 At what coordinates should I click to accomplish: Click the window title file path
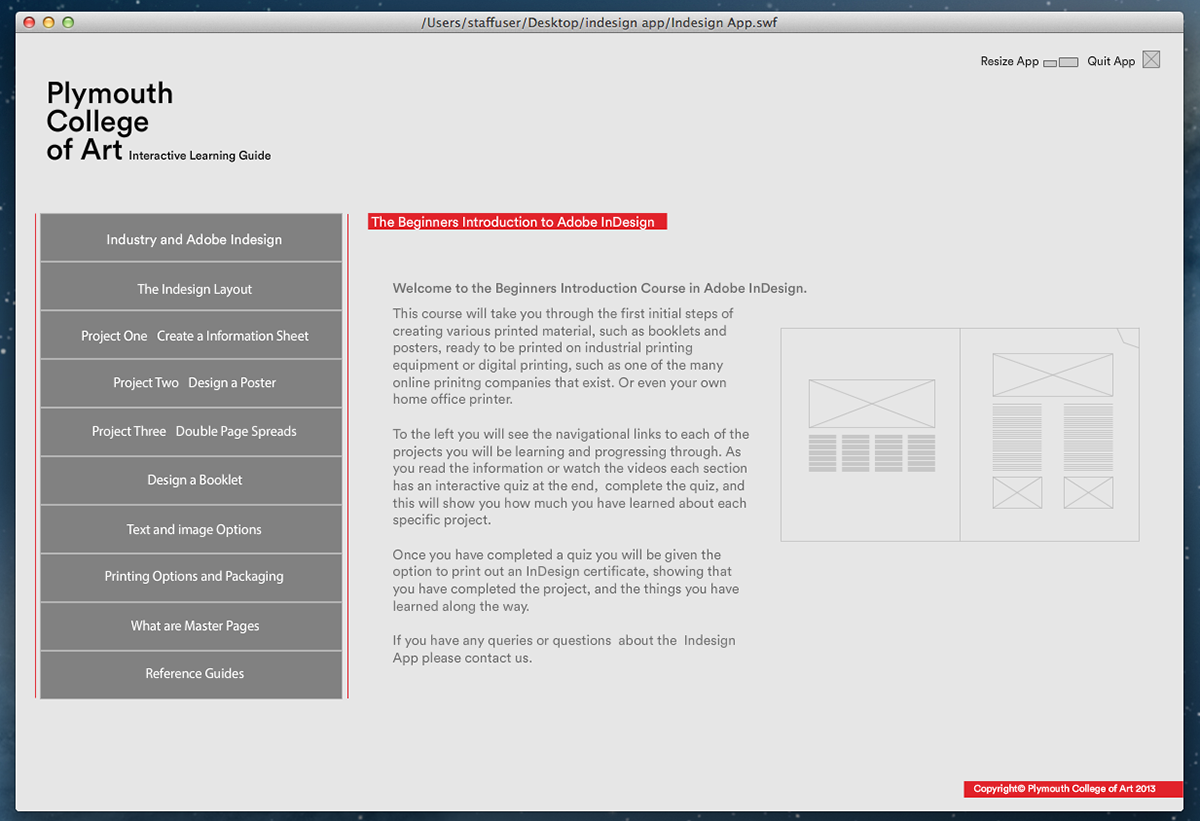[600, 22]
